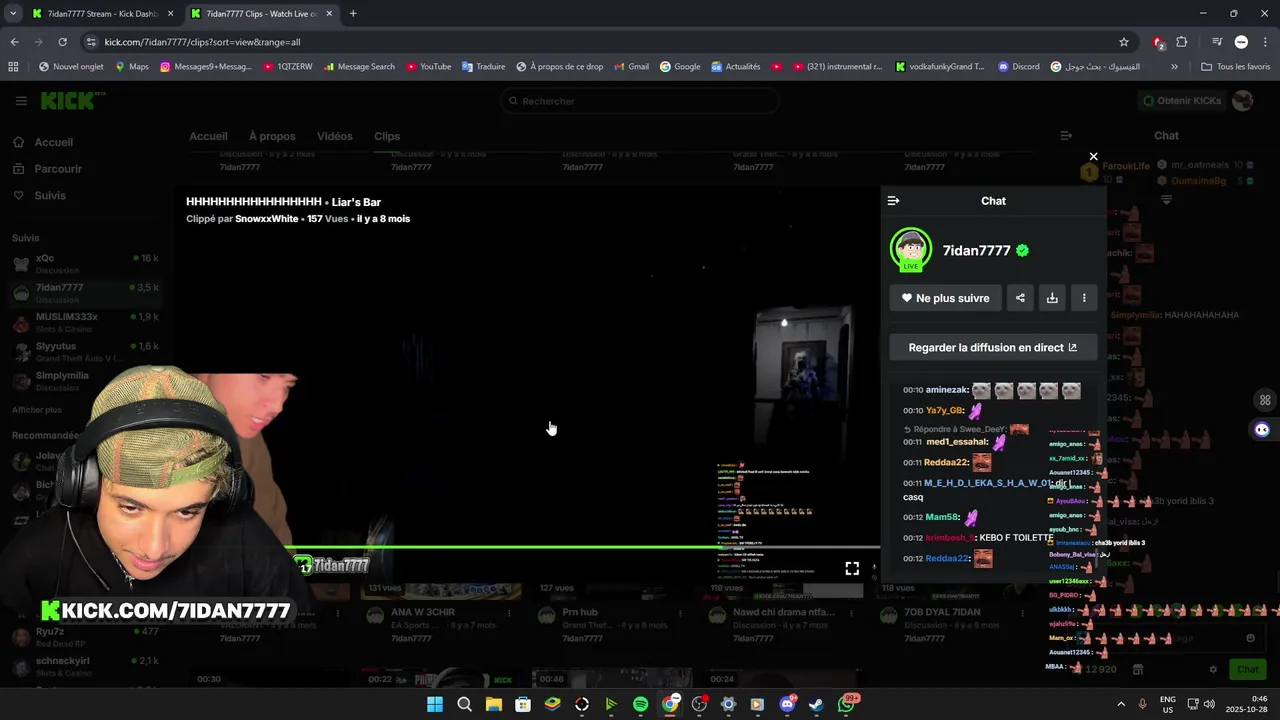This screenshot has height=720, width=1280.
Task: Open clipper SnowxxWhite's profile link
Action: coord(266,219)
